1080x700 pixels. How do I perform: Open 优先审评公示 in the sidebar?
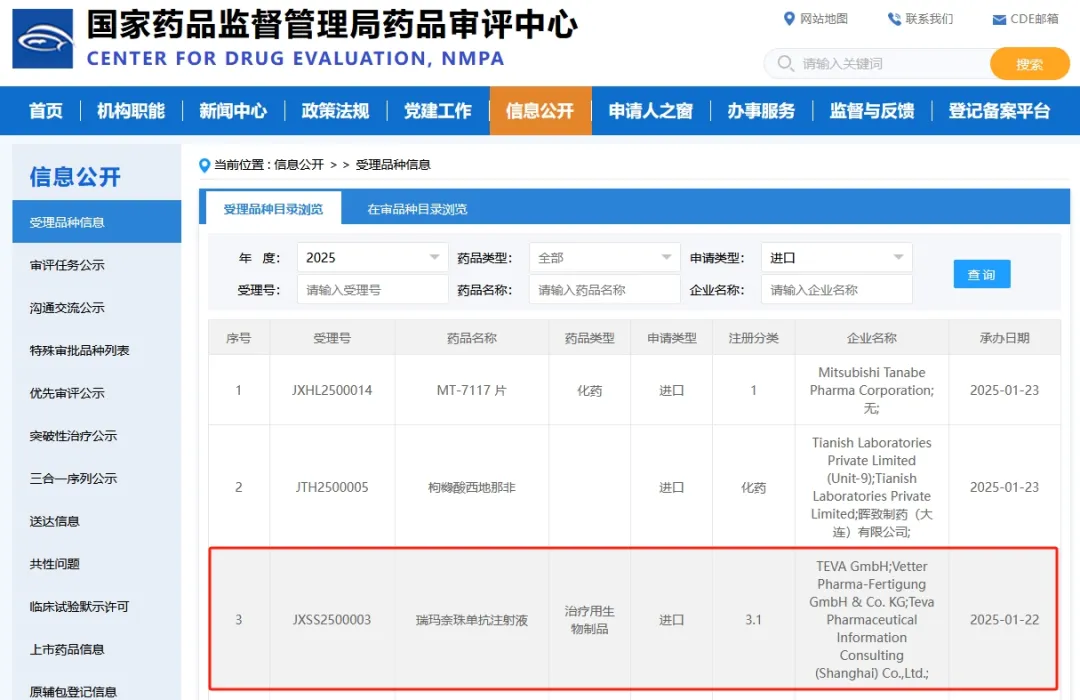point(67,393)
